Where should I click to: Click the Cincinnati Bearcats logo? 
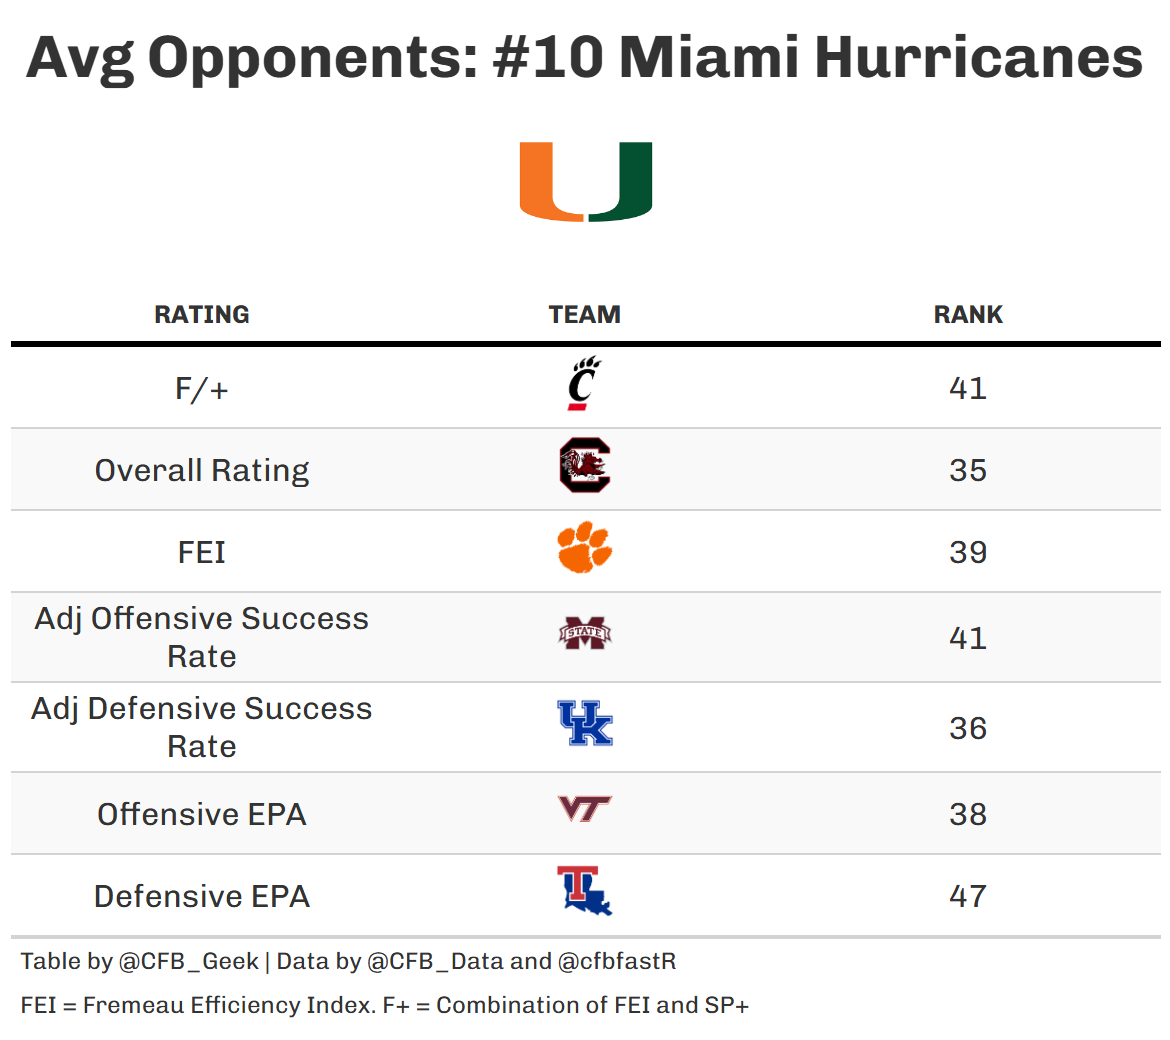point(584,385)
